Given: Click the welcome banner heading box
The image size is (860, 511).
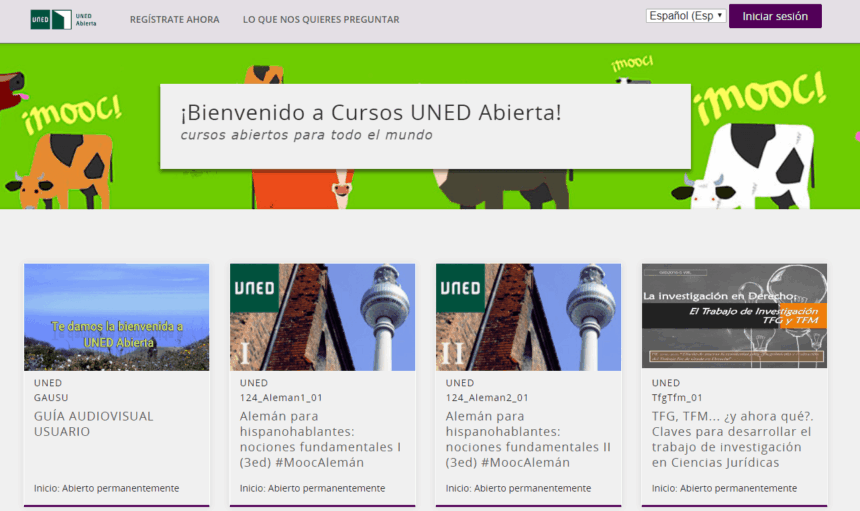Looking at the screenshot, I should (425, 126).
